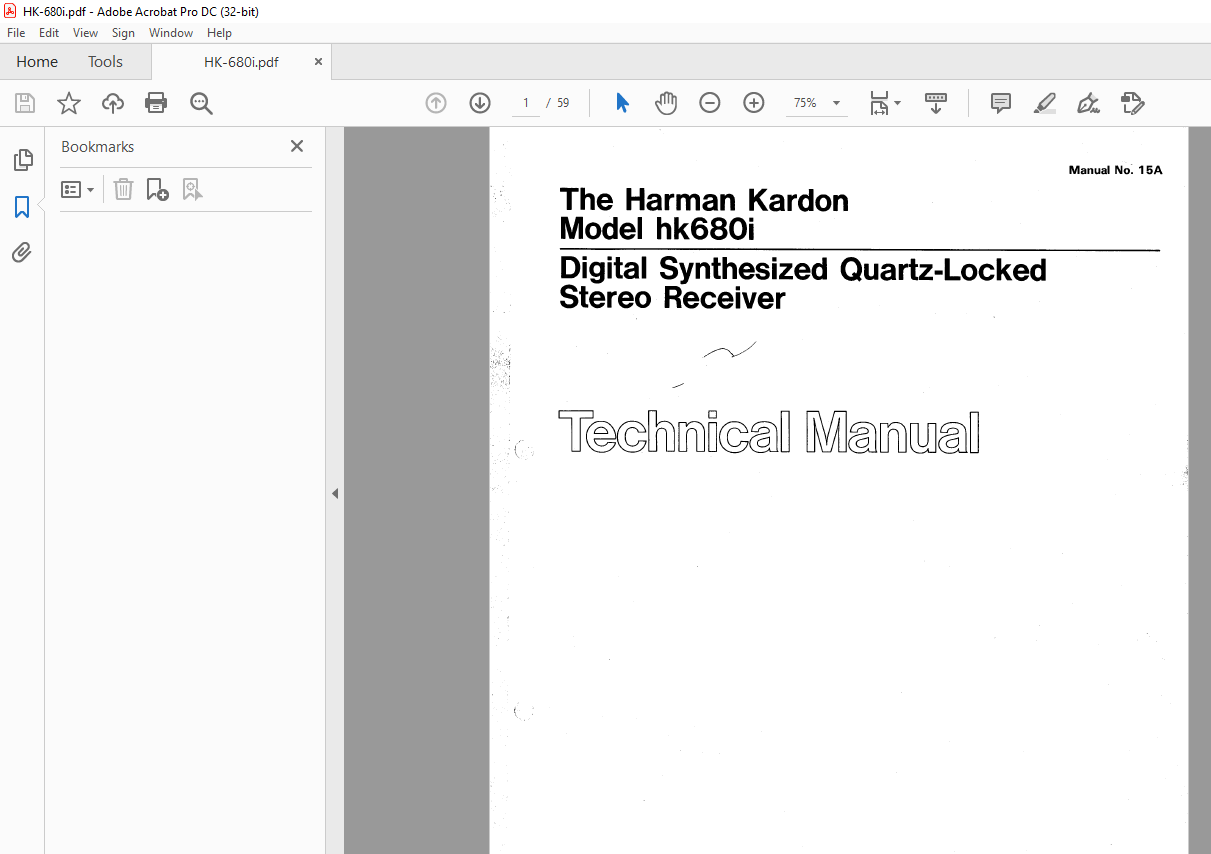Switch to the Home tab
The width and height of the screenshot is (1211, 854).
click(x=37, y=62)
